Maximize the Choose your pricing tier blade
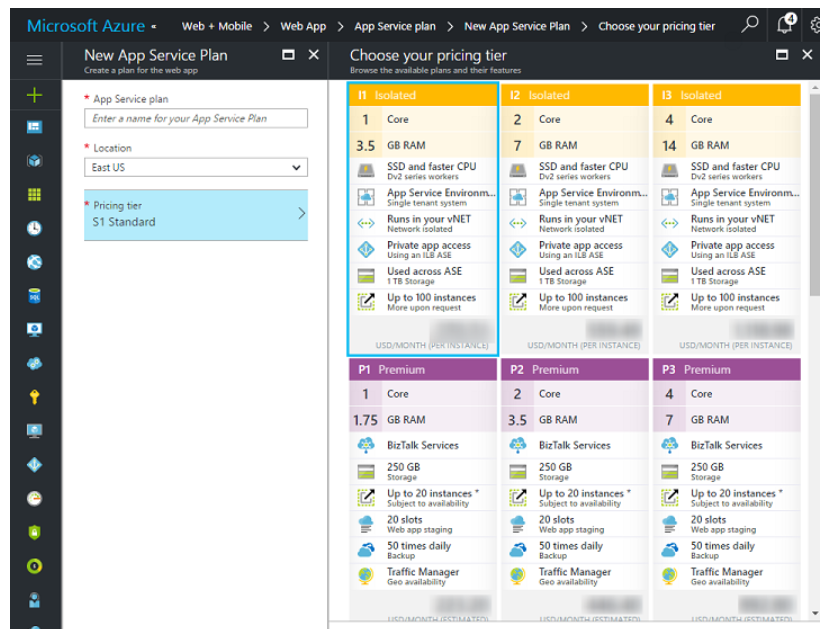The image size is (834, 629). [x=782, y=54]
